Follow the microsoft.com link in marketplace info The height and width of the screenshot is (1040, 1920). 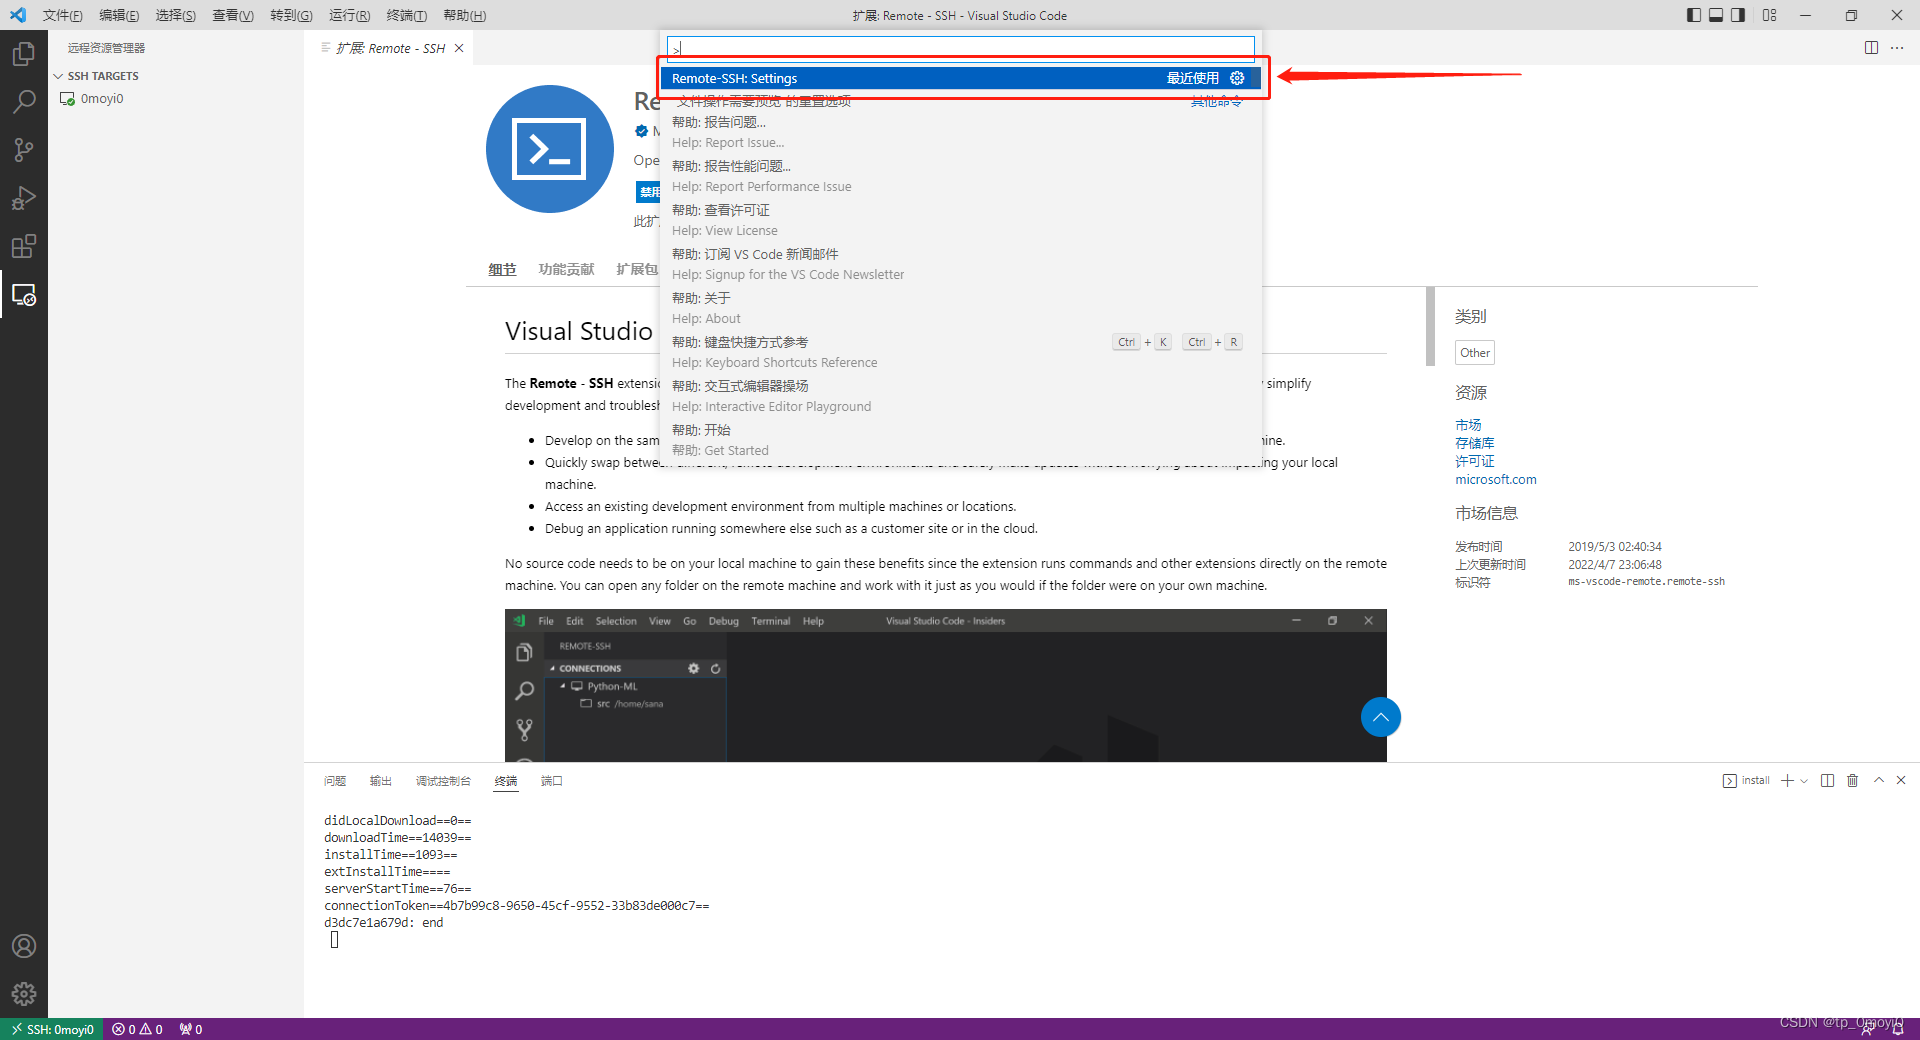1496,479
